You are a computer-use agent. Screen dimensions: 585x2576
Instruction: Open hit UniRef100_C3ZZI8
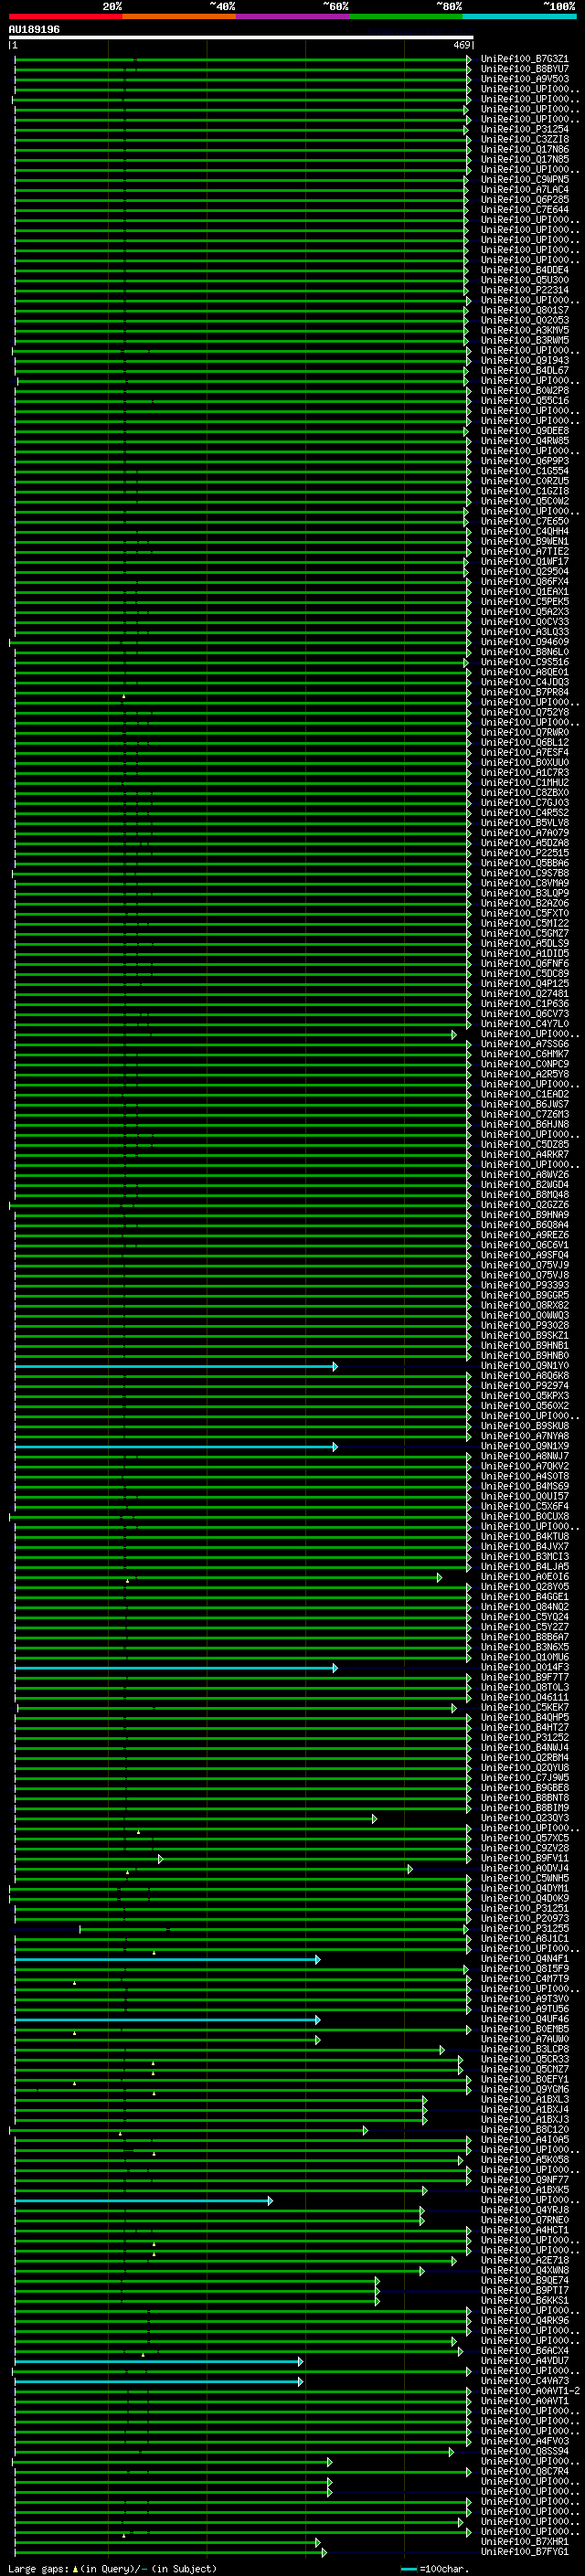525,139
